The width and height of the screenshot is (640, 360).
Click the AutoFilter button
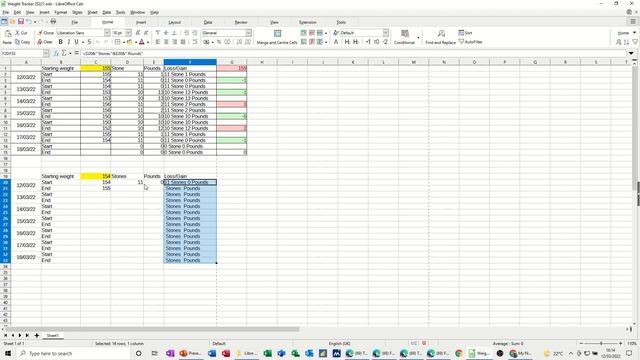click(x=471, y=42)
